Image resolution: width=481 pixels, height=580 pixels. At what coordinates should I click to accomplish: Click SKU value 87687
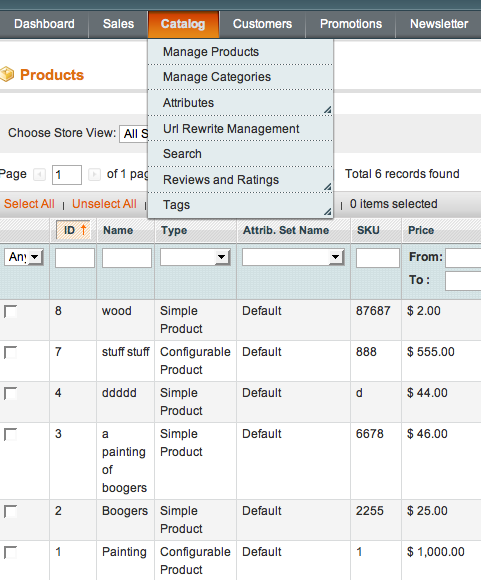373,311
